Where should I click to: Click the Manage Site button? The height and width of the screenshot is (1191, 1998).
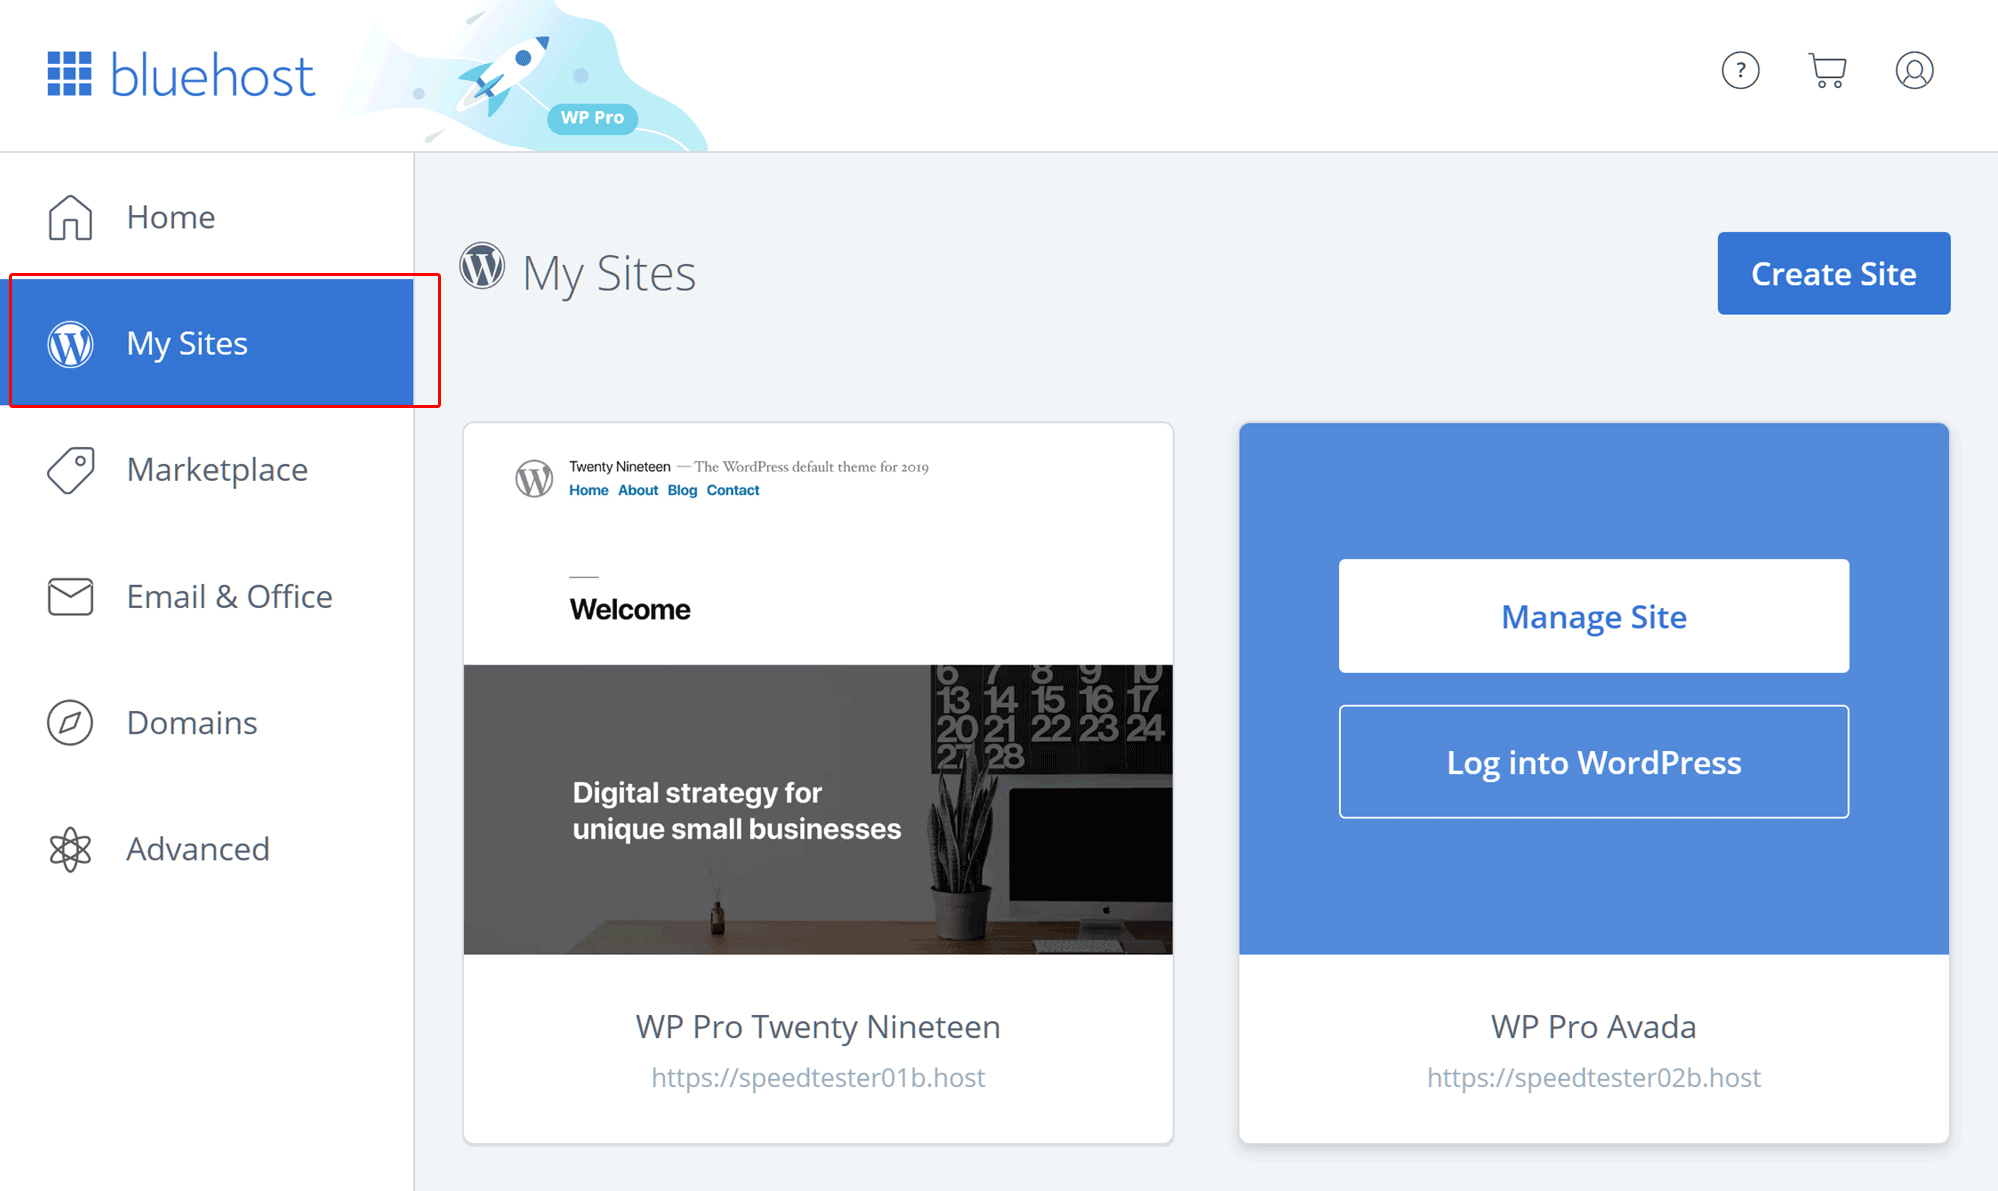click(1593, 615)
